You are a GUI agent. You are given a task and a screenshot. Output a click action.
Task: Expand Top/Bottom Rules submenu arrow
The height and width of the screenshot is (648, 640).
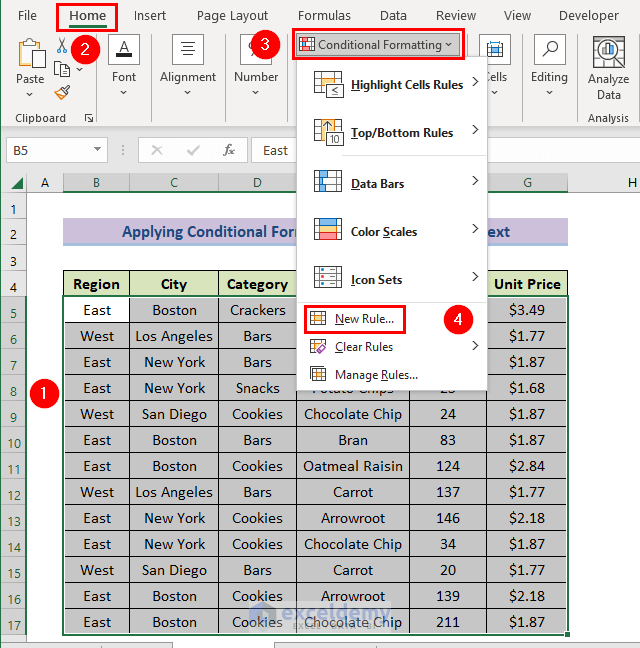pos(475,130)
